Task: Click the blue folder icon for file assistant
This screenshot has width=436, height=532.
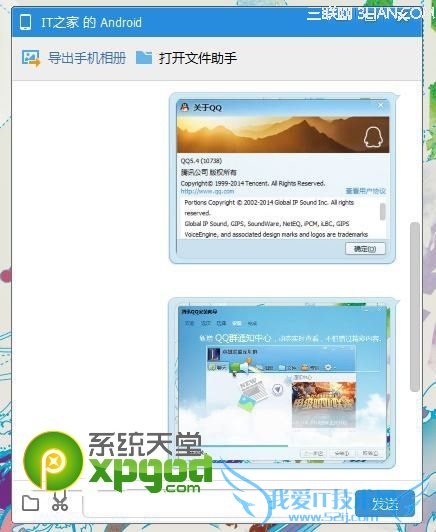Action: pyautogui.click(x=144, y=58)
